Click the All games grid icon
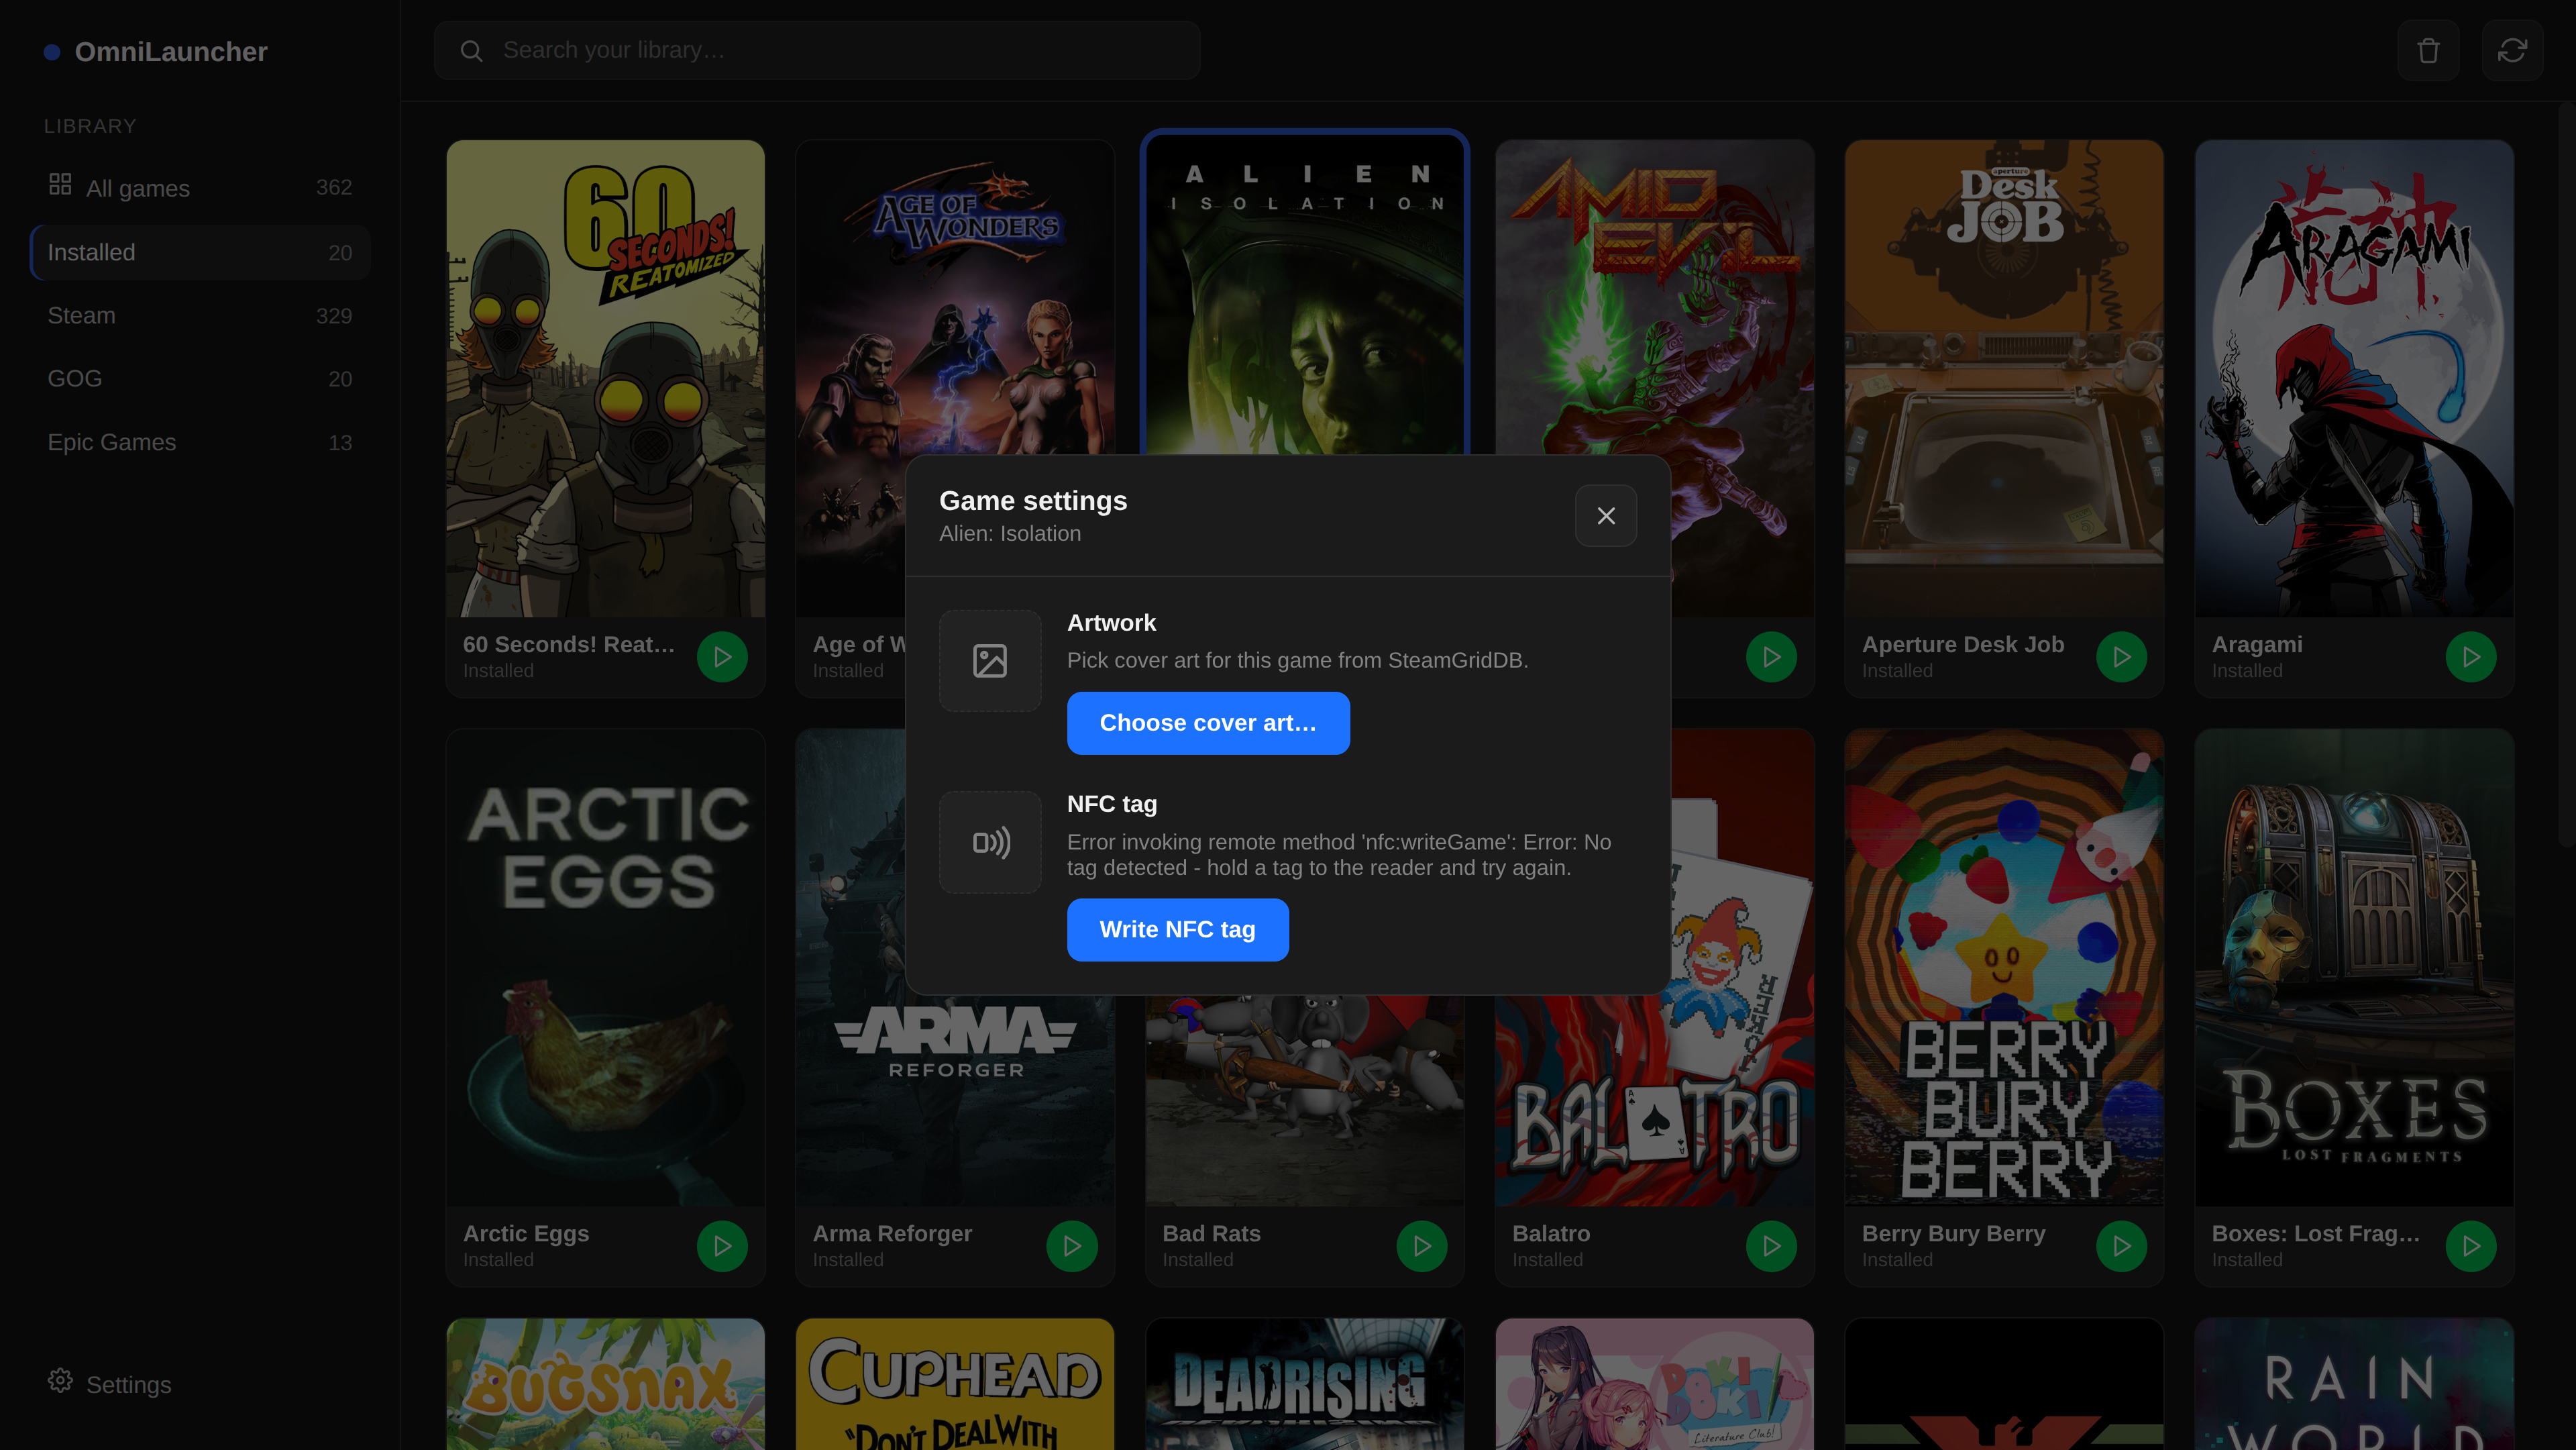Viewport: 2576px width, 1450px height. (x=60, y=184)
